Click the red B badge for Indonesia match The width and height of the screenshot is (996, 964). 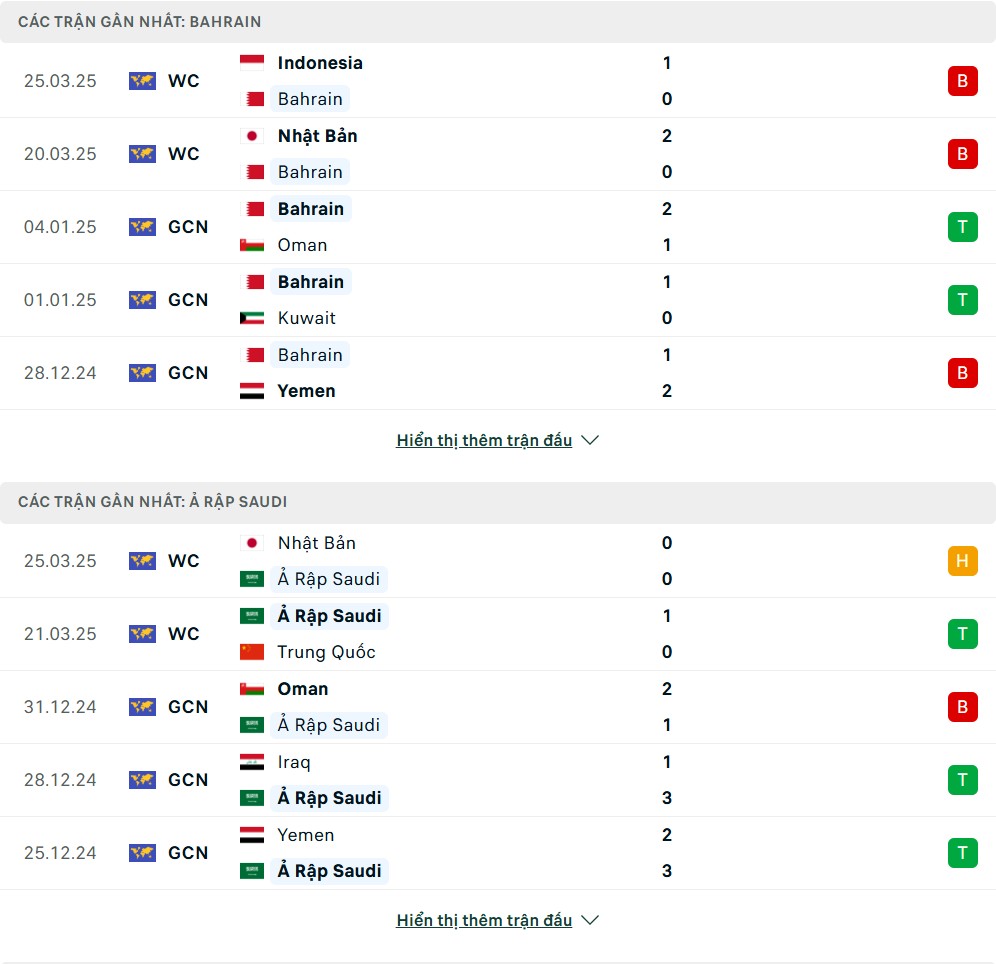[x=962, y=81]
